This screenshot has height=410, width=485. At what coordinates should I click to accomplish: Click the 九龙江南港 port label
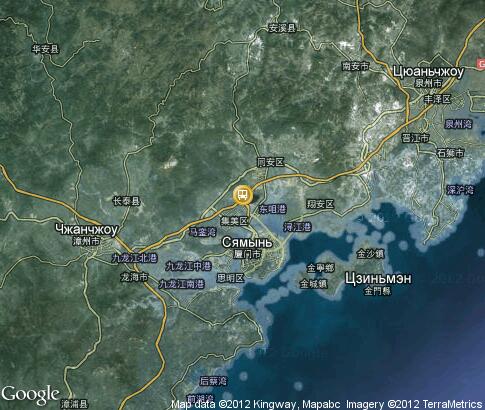point(181,284)
